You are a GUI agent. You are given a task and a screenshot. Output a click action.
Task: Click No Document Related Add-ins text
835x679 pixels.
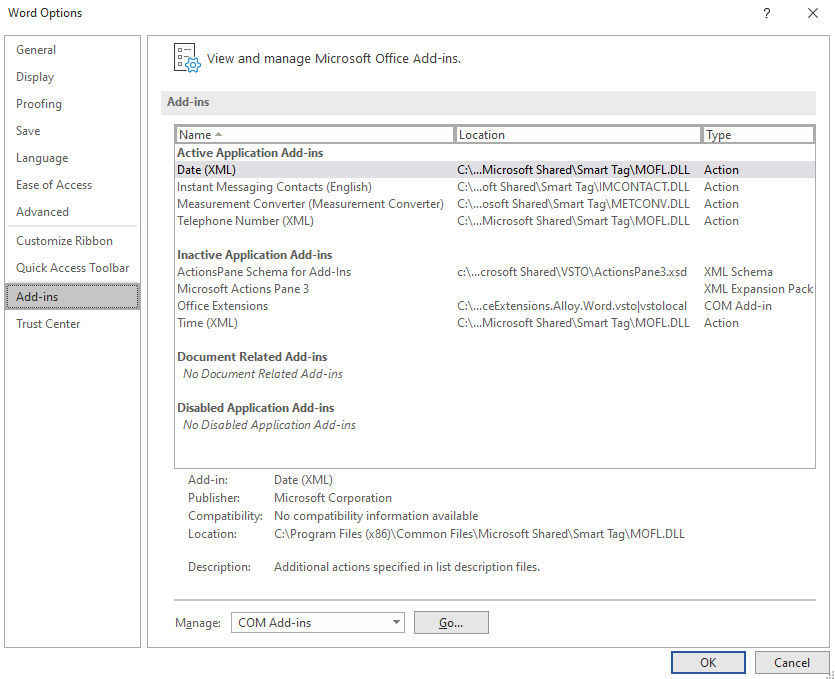click(263, 374)
